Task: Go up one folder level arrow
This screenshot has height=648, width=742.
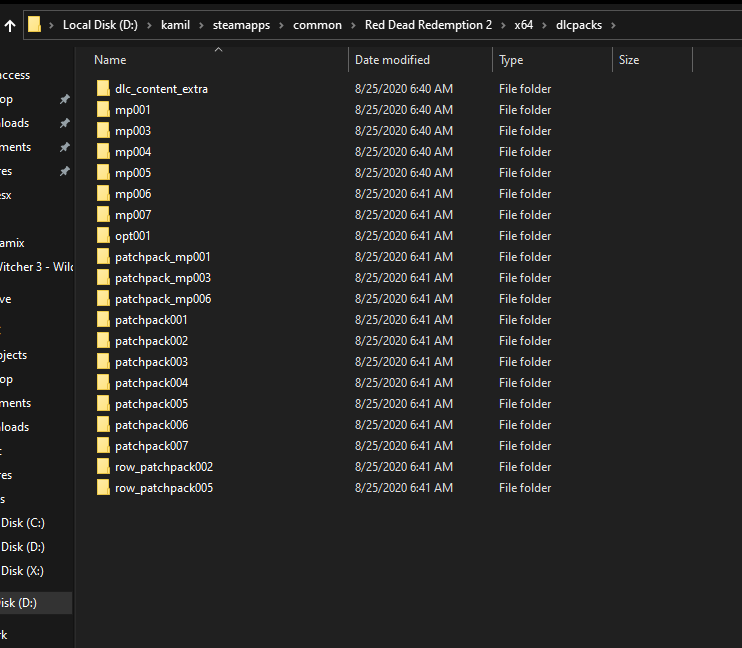Action: pos(10,26)
